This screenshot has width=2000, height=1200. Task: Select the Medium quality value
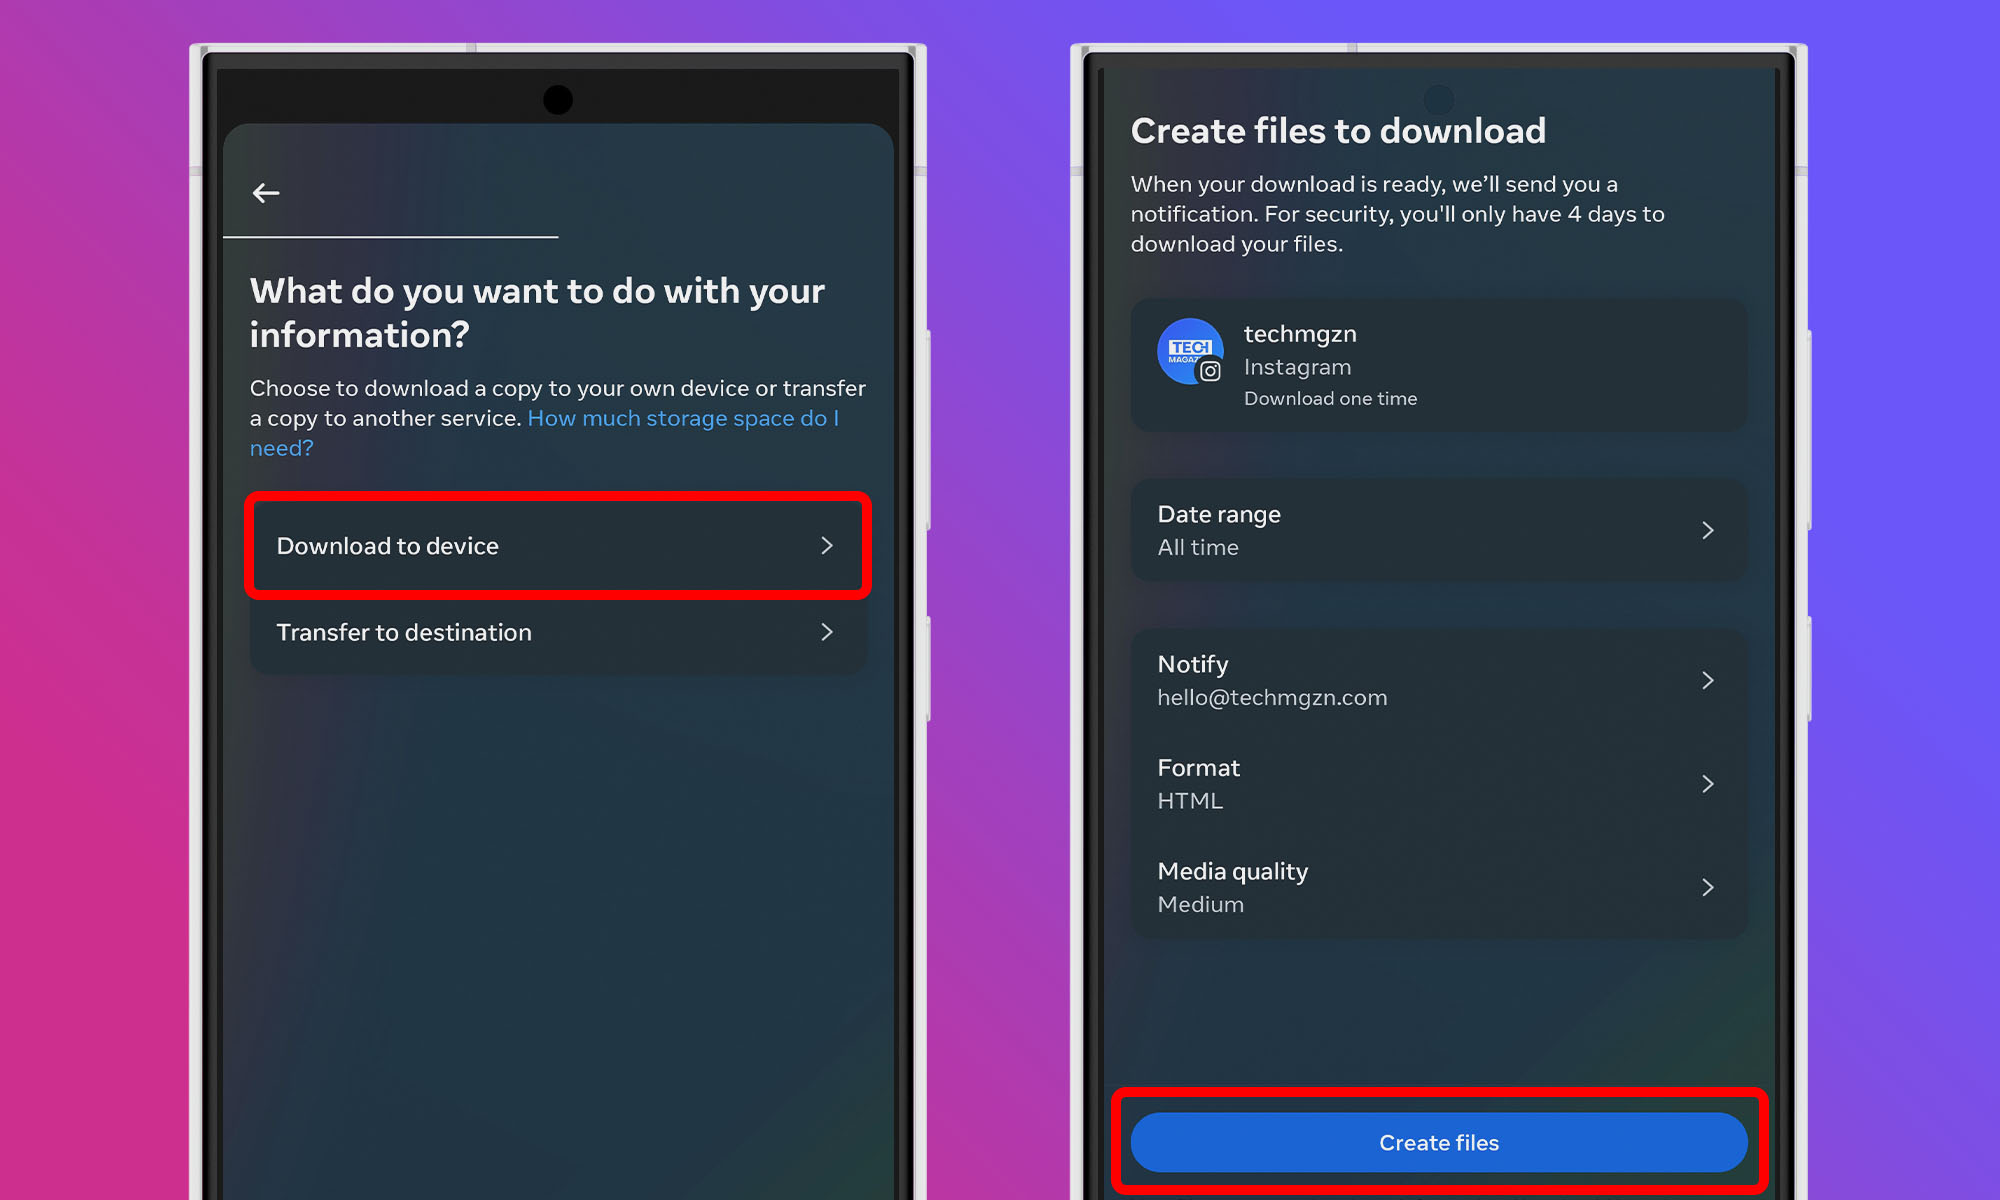click(x=1201, y=904)
